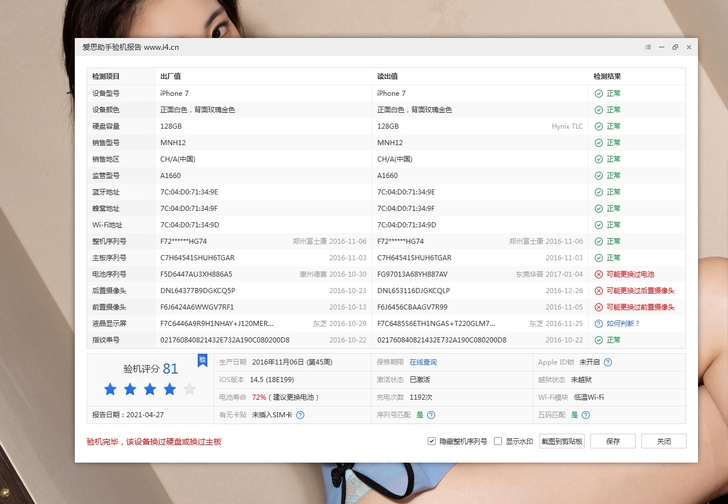Click the 检测项目 column header
The image size is (728, 504).
106,77
